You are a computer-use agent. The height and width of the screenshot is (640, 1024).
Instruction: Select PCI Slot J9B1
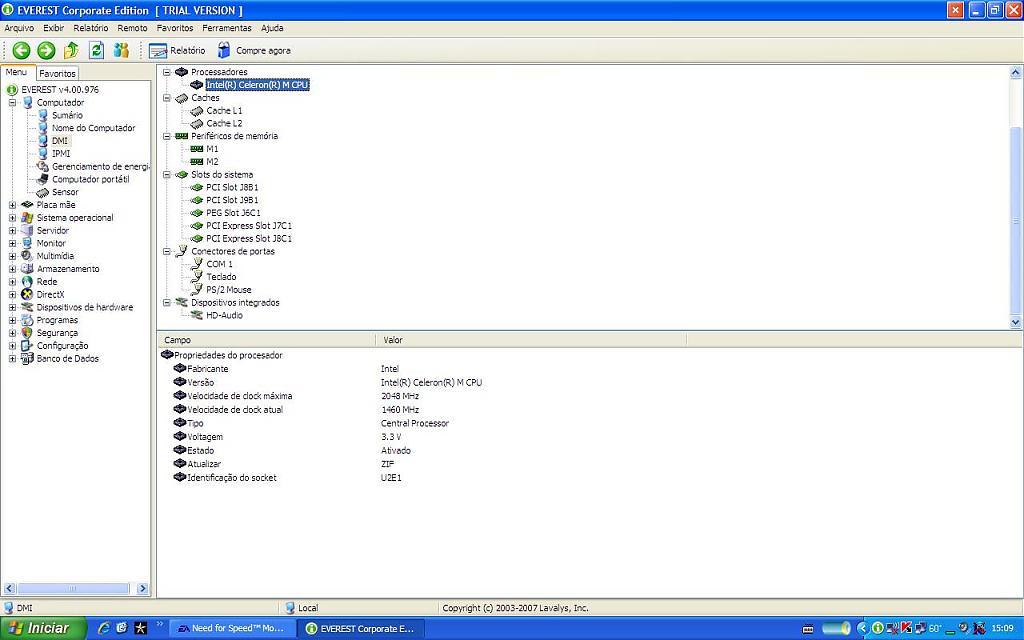[x=232, y=200]
